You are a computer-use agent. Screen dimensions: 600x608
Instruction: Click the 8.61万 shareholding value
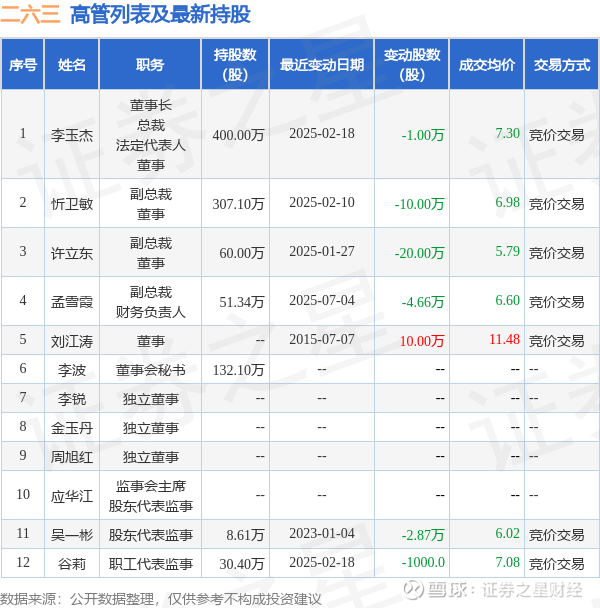click(x=245, y=535)
